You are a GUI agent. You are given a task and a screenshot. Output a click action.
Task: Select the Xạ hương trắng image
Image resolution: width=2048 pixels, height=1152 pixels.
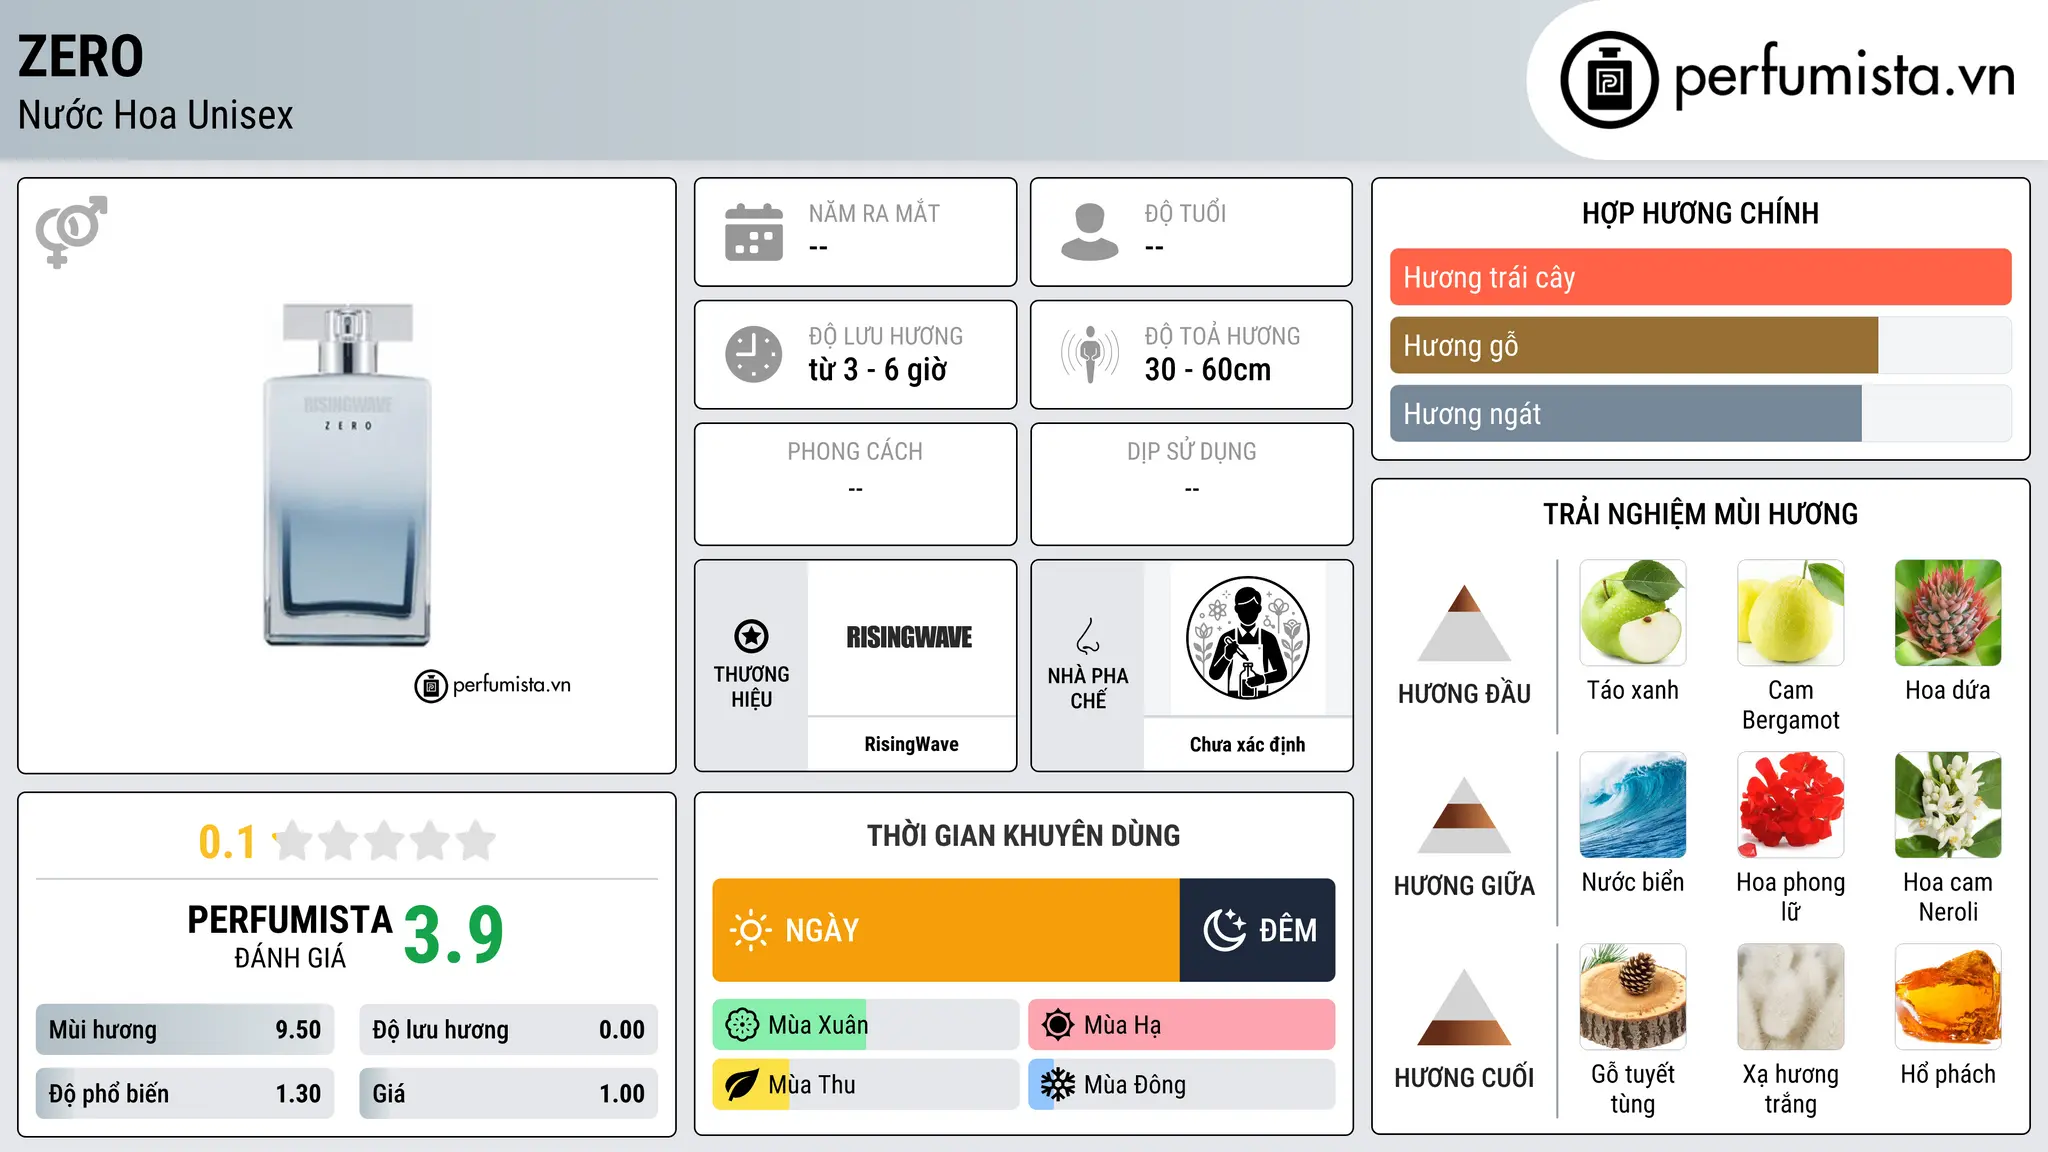tap(1790, 996)
